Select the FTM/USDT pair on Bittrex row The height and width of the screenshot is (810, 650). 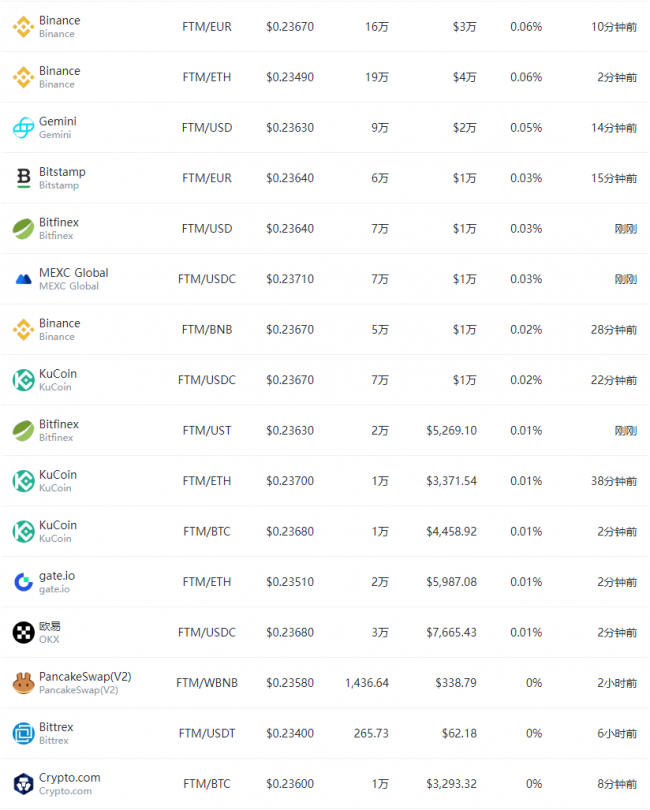click(207, 734)
